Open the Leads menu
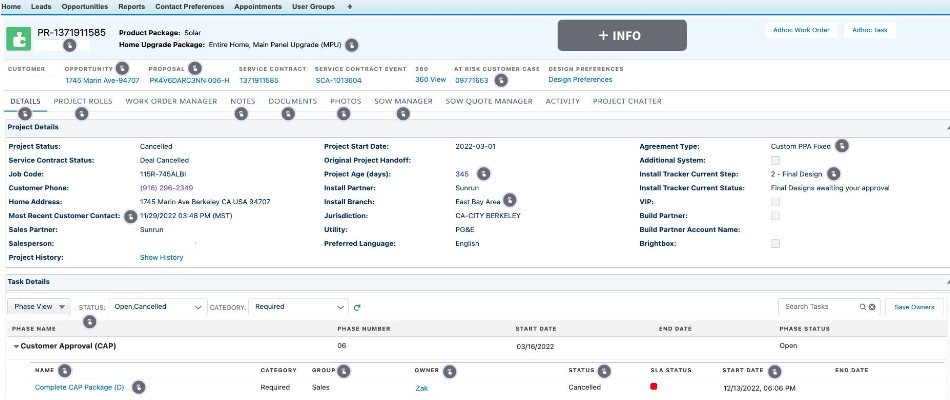 click(41, 7)
